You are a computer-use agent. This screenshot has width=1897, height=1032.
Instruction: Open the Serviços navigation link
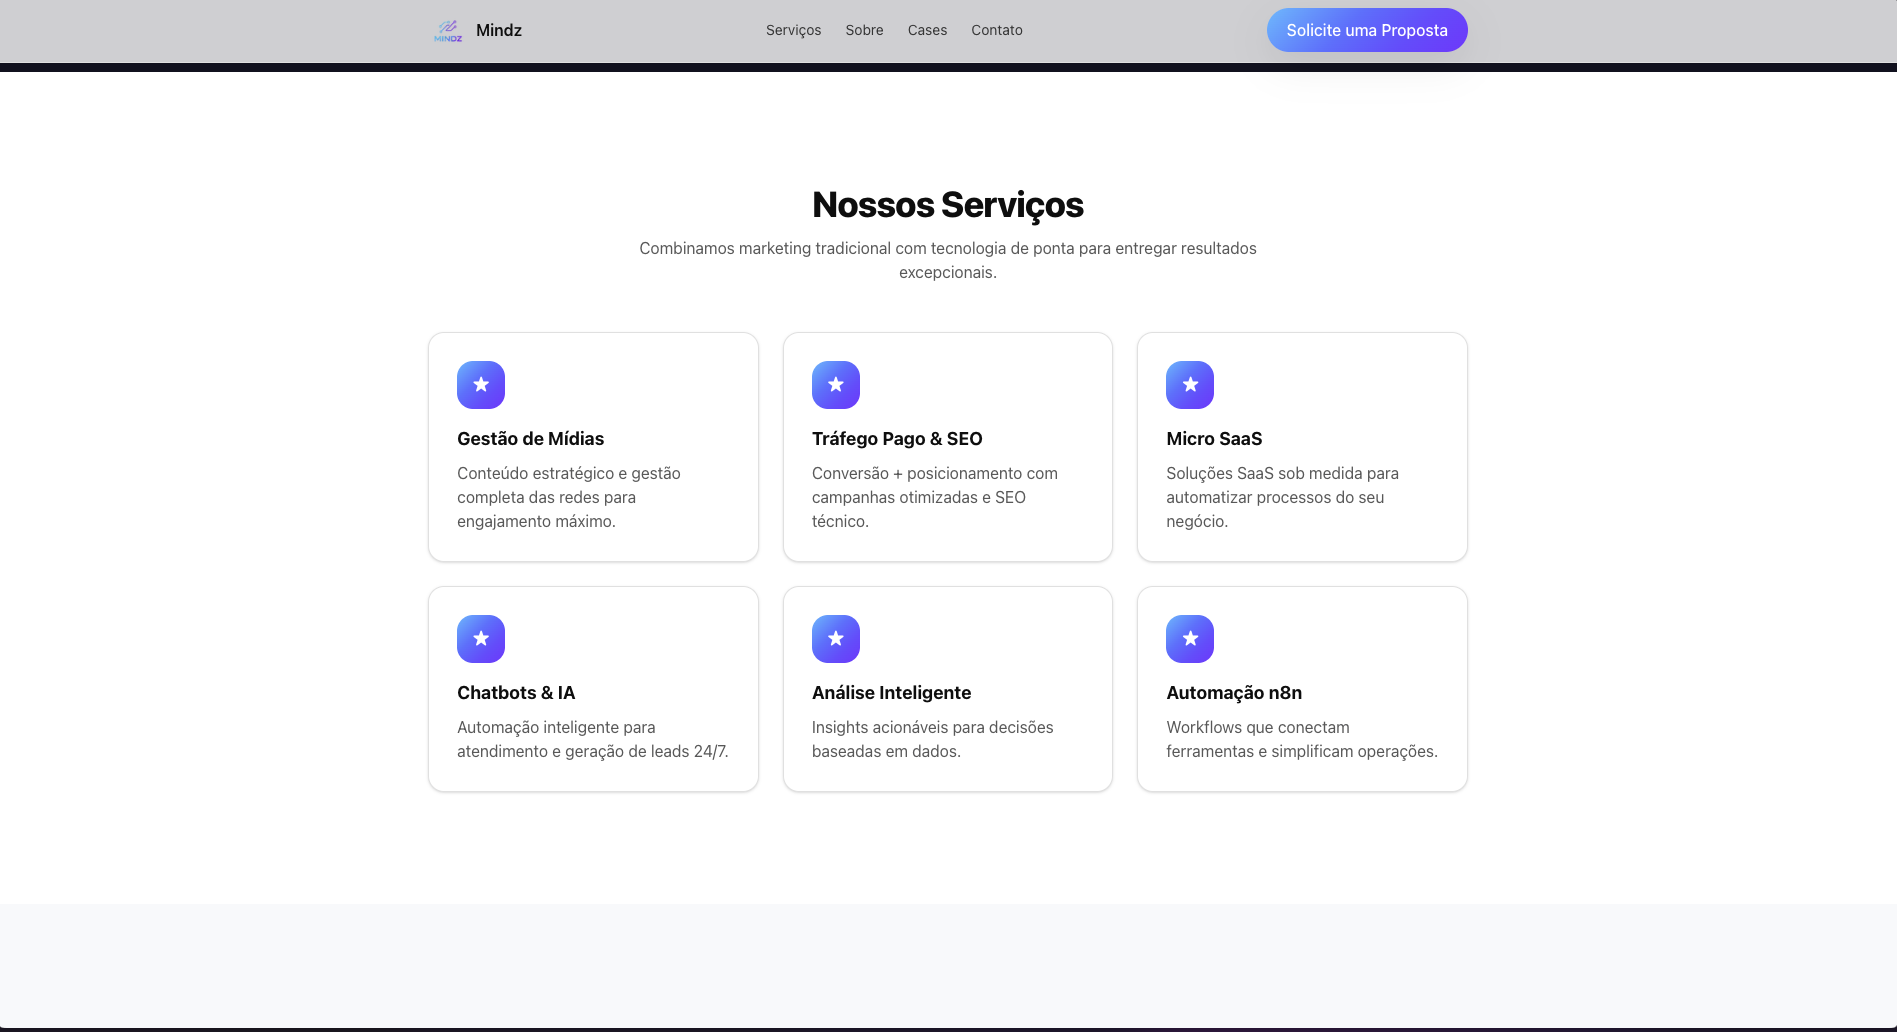(x=794, y=30)
